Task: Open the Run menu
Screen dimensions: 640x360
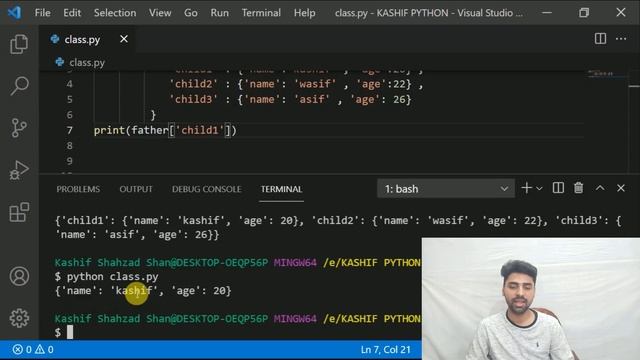Action: pos(220,13)
